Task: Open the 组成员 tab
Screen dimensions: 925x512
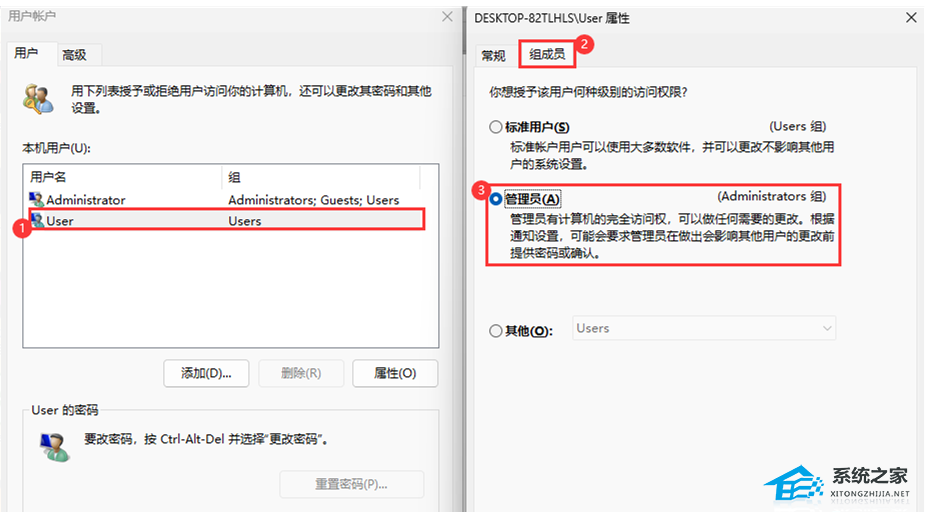Action: coord(547,54)
